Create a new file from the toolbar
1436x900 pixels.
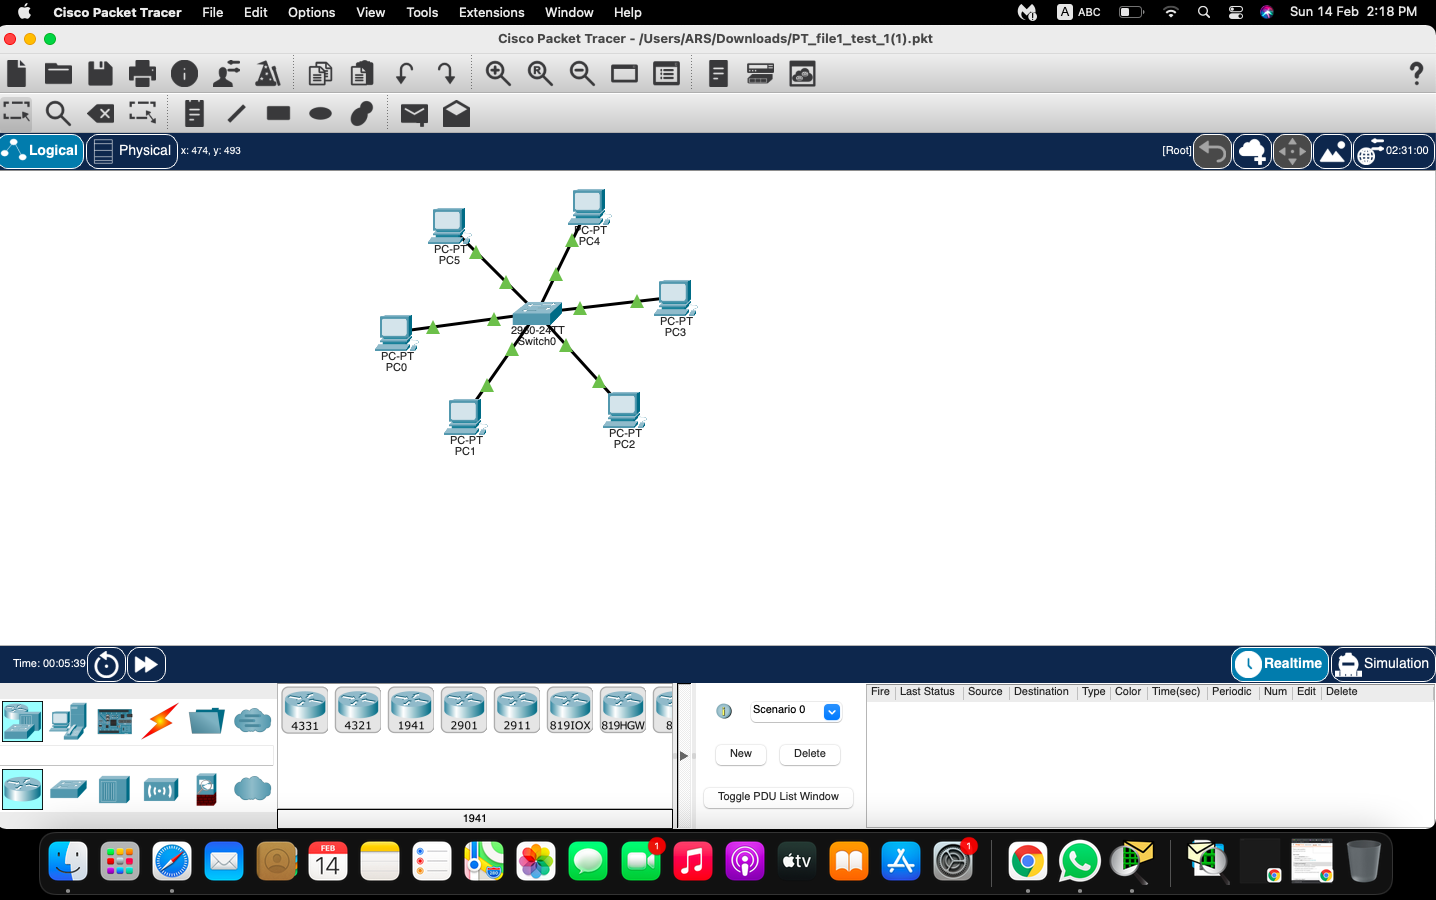[x=17, y=74]
